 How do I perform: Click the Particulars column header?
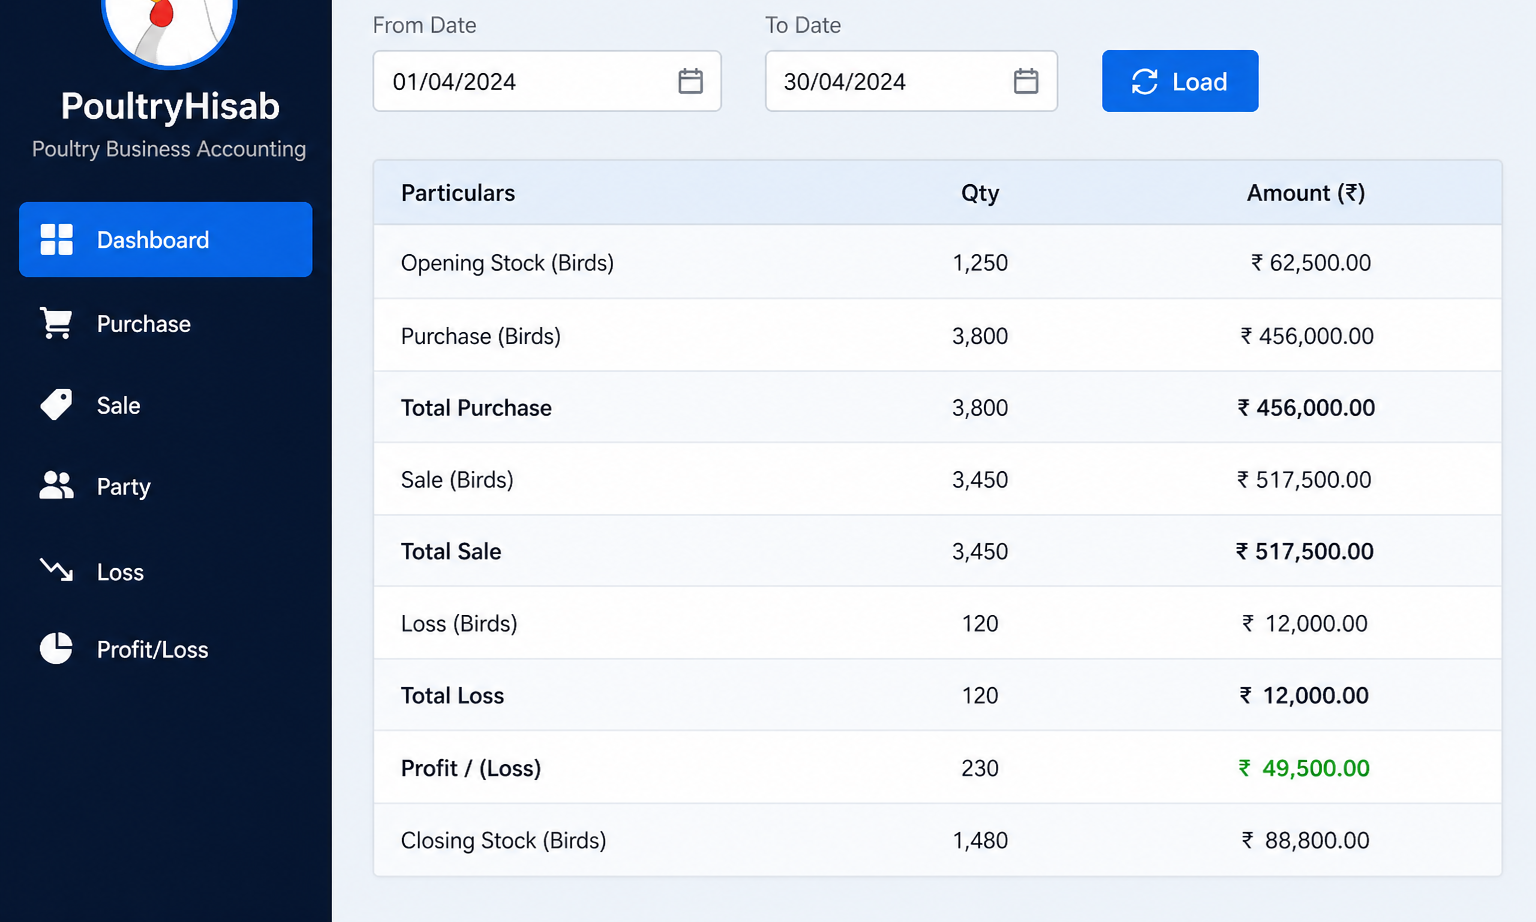coord(458,193)
